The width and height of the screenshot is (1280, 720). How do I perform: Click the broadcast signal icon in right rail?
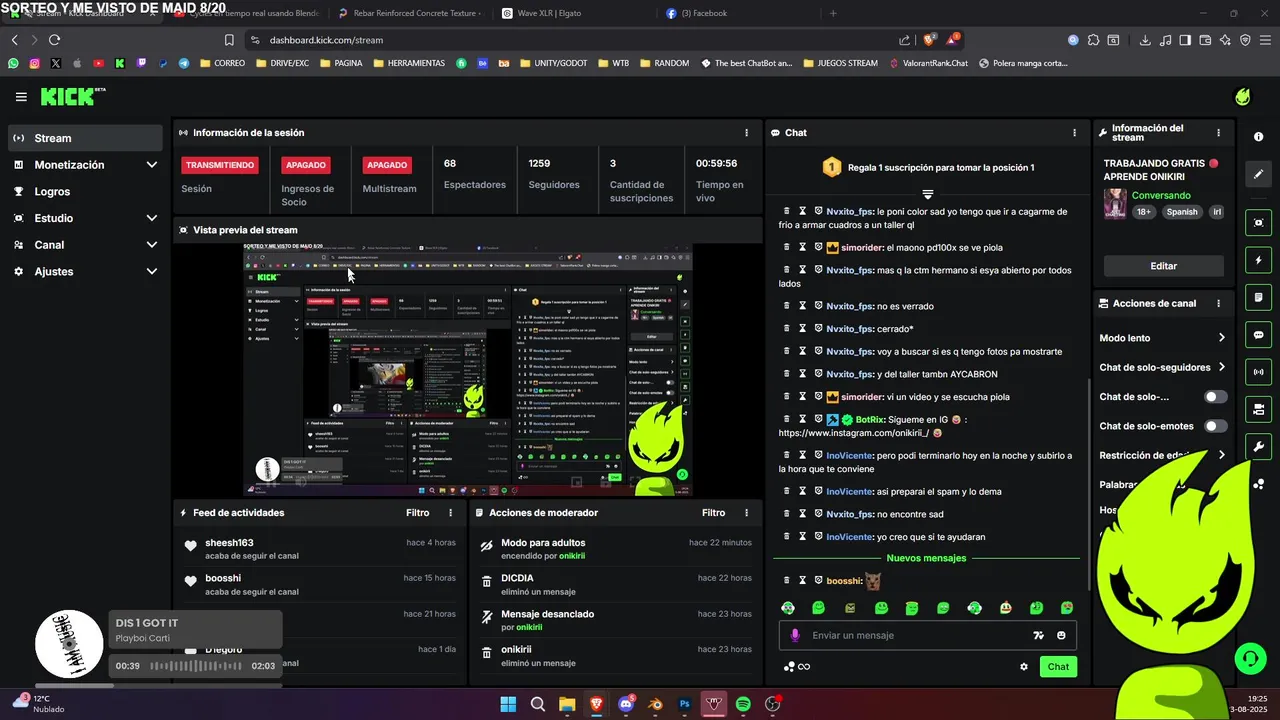(1258, 372)
